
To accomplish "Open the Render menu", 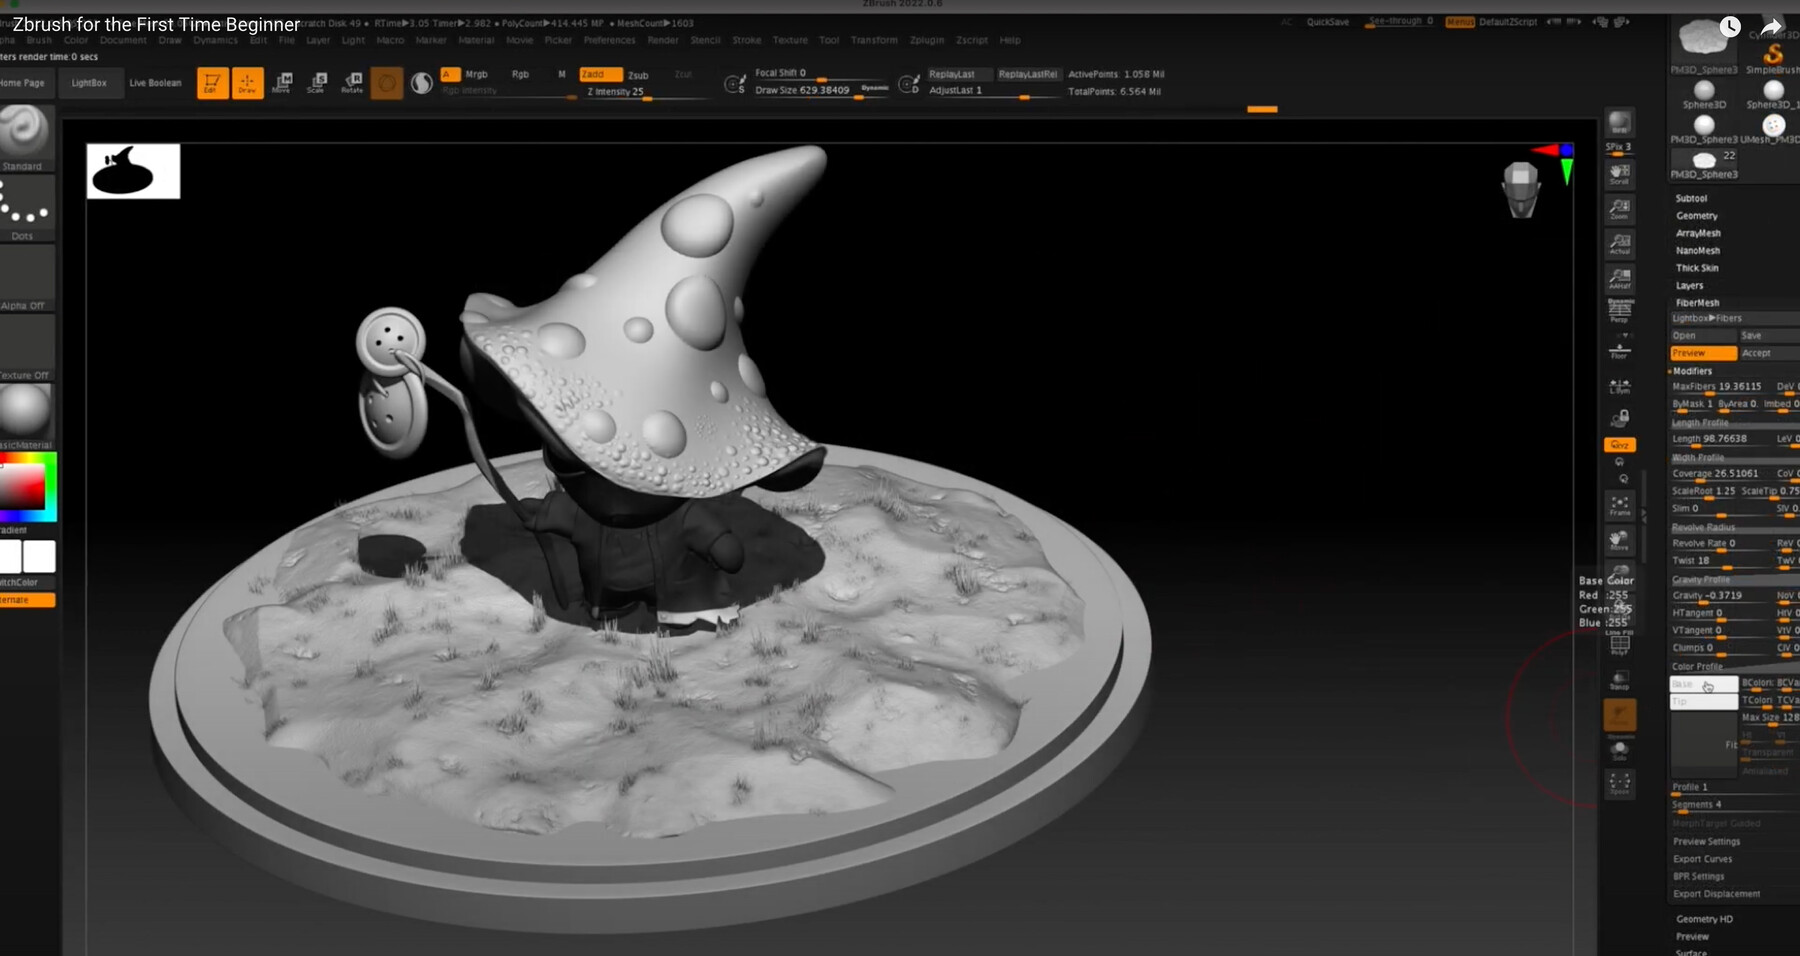I will tap(663, 40).
